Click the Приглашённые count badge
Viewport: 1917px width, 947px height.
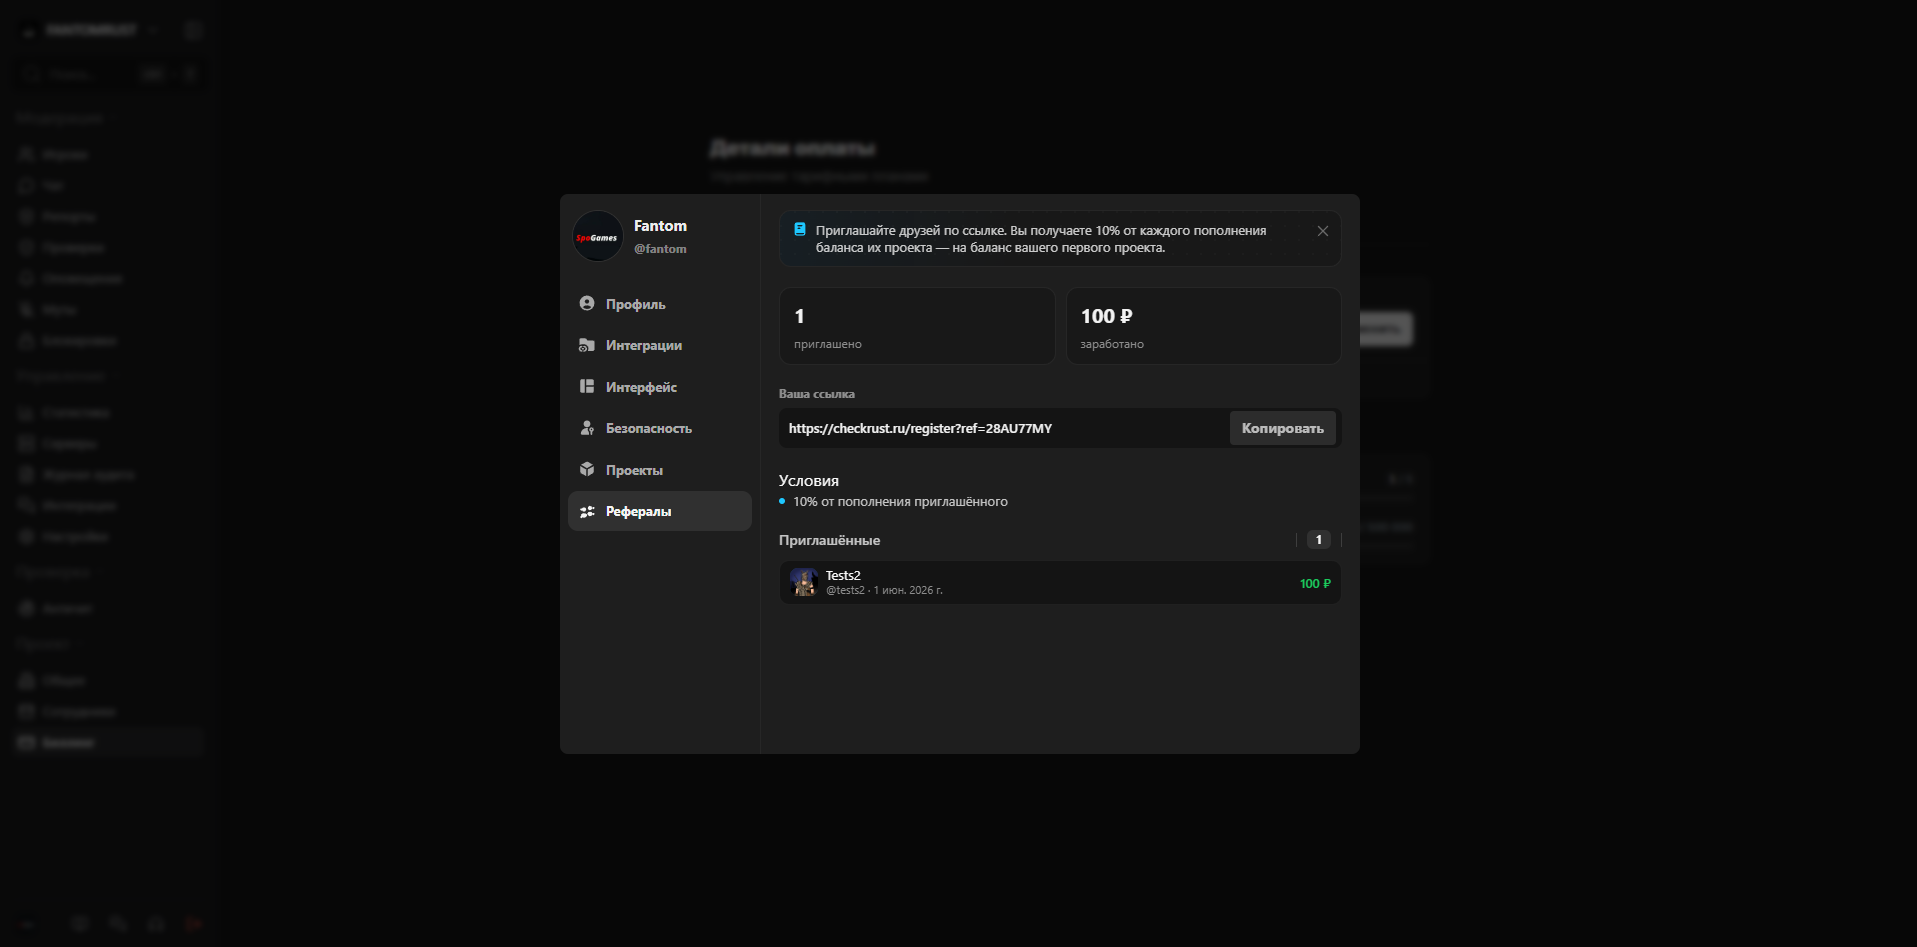1318,540
